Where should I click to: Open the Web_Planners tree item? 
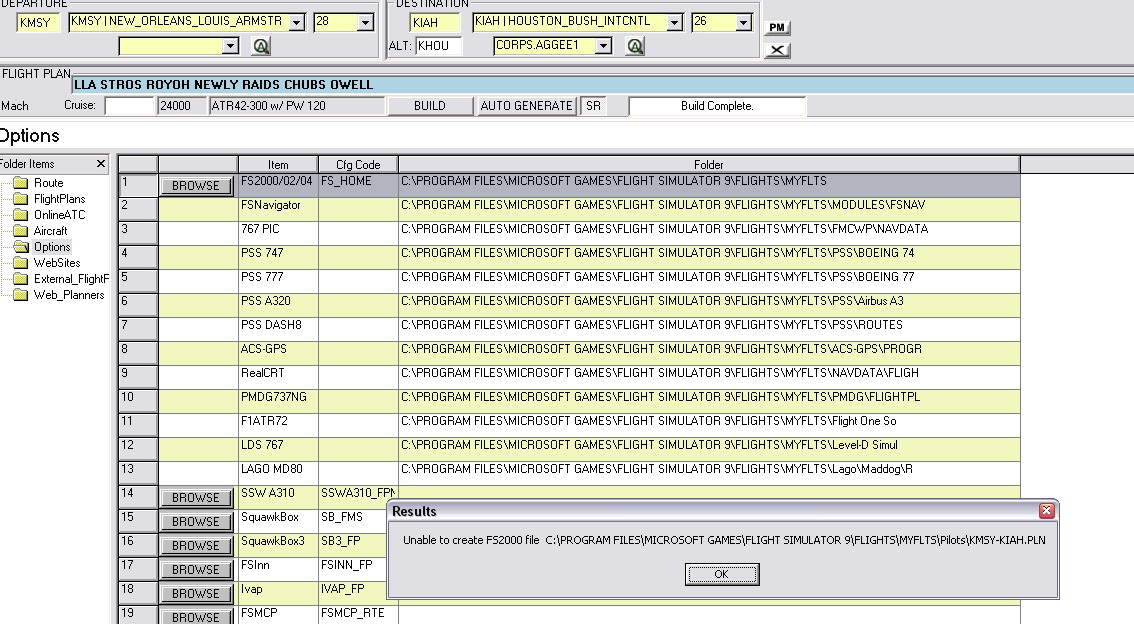tap(69, 294)
